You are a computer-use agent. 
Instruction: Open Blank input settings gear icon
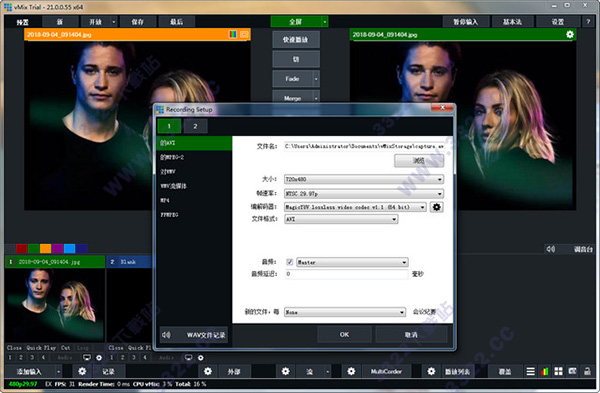pos(201,357)
